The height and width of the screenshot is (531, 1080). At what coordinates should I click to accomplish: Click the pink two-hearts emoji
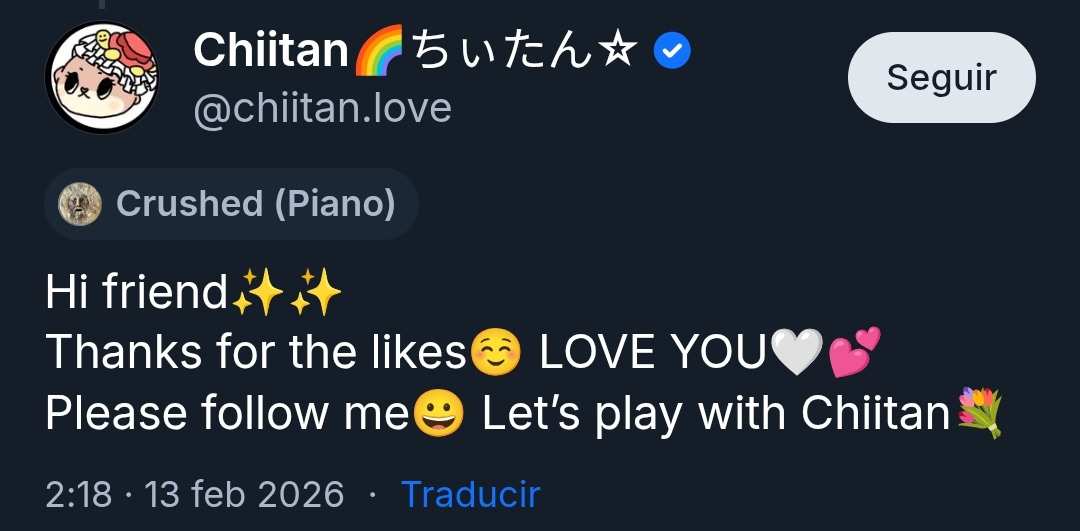[x=855, y=353]
